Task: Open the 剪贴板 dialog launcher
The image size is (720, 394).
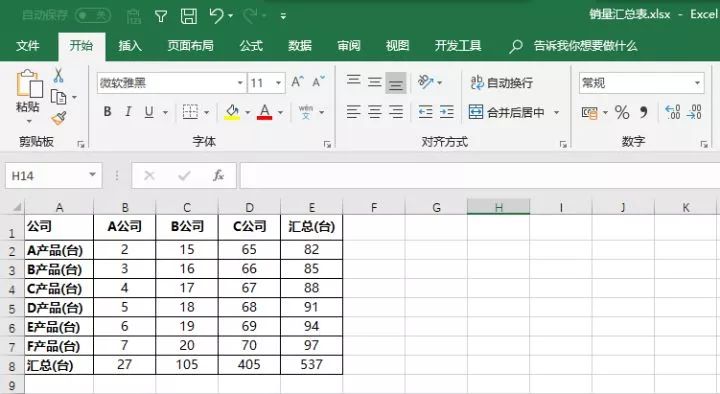Action: (x=81, y=144)
